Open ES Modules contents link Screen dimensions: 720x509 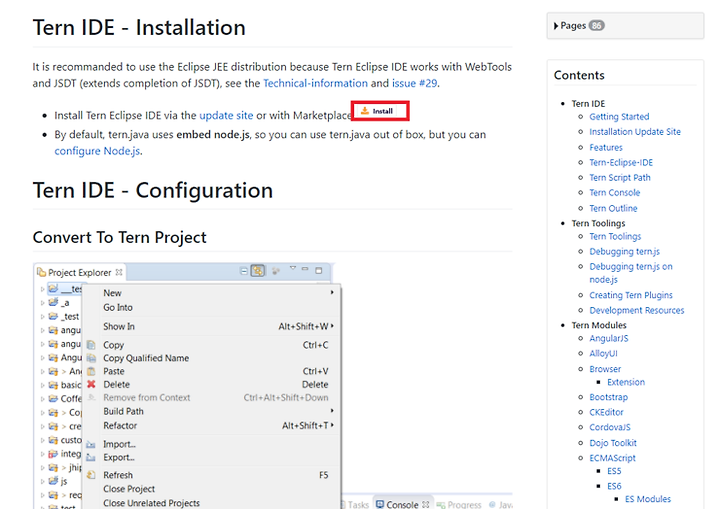(648, 498)
